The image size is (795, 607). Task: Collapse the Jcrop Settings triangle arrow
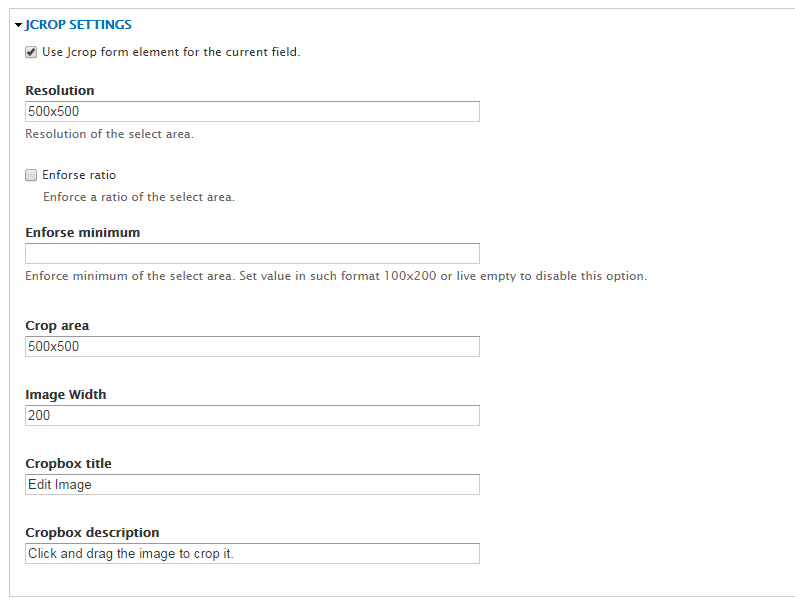coord(18,25)
